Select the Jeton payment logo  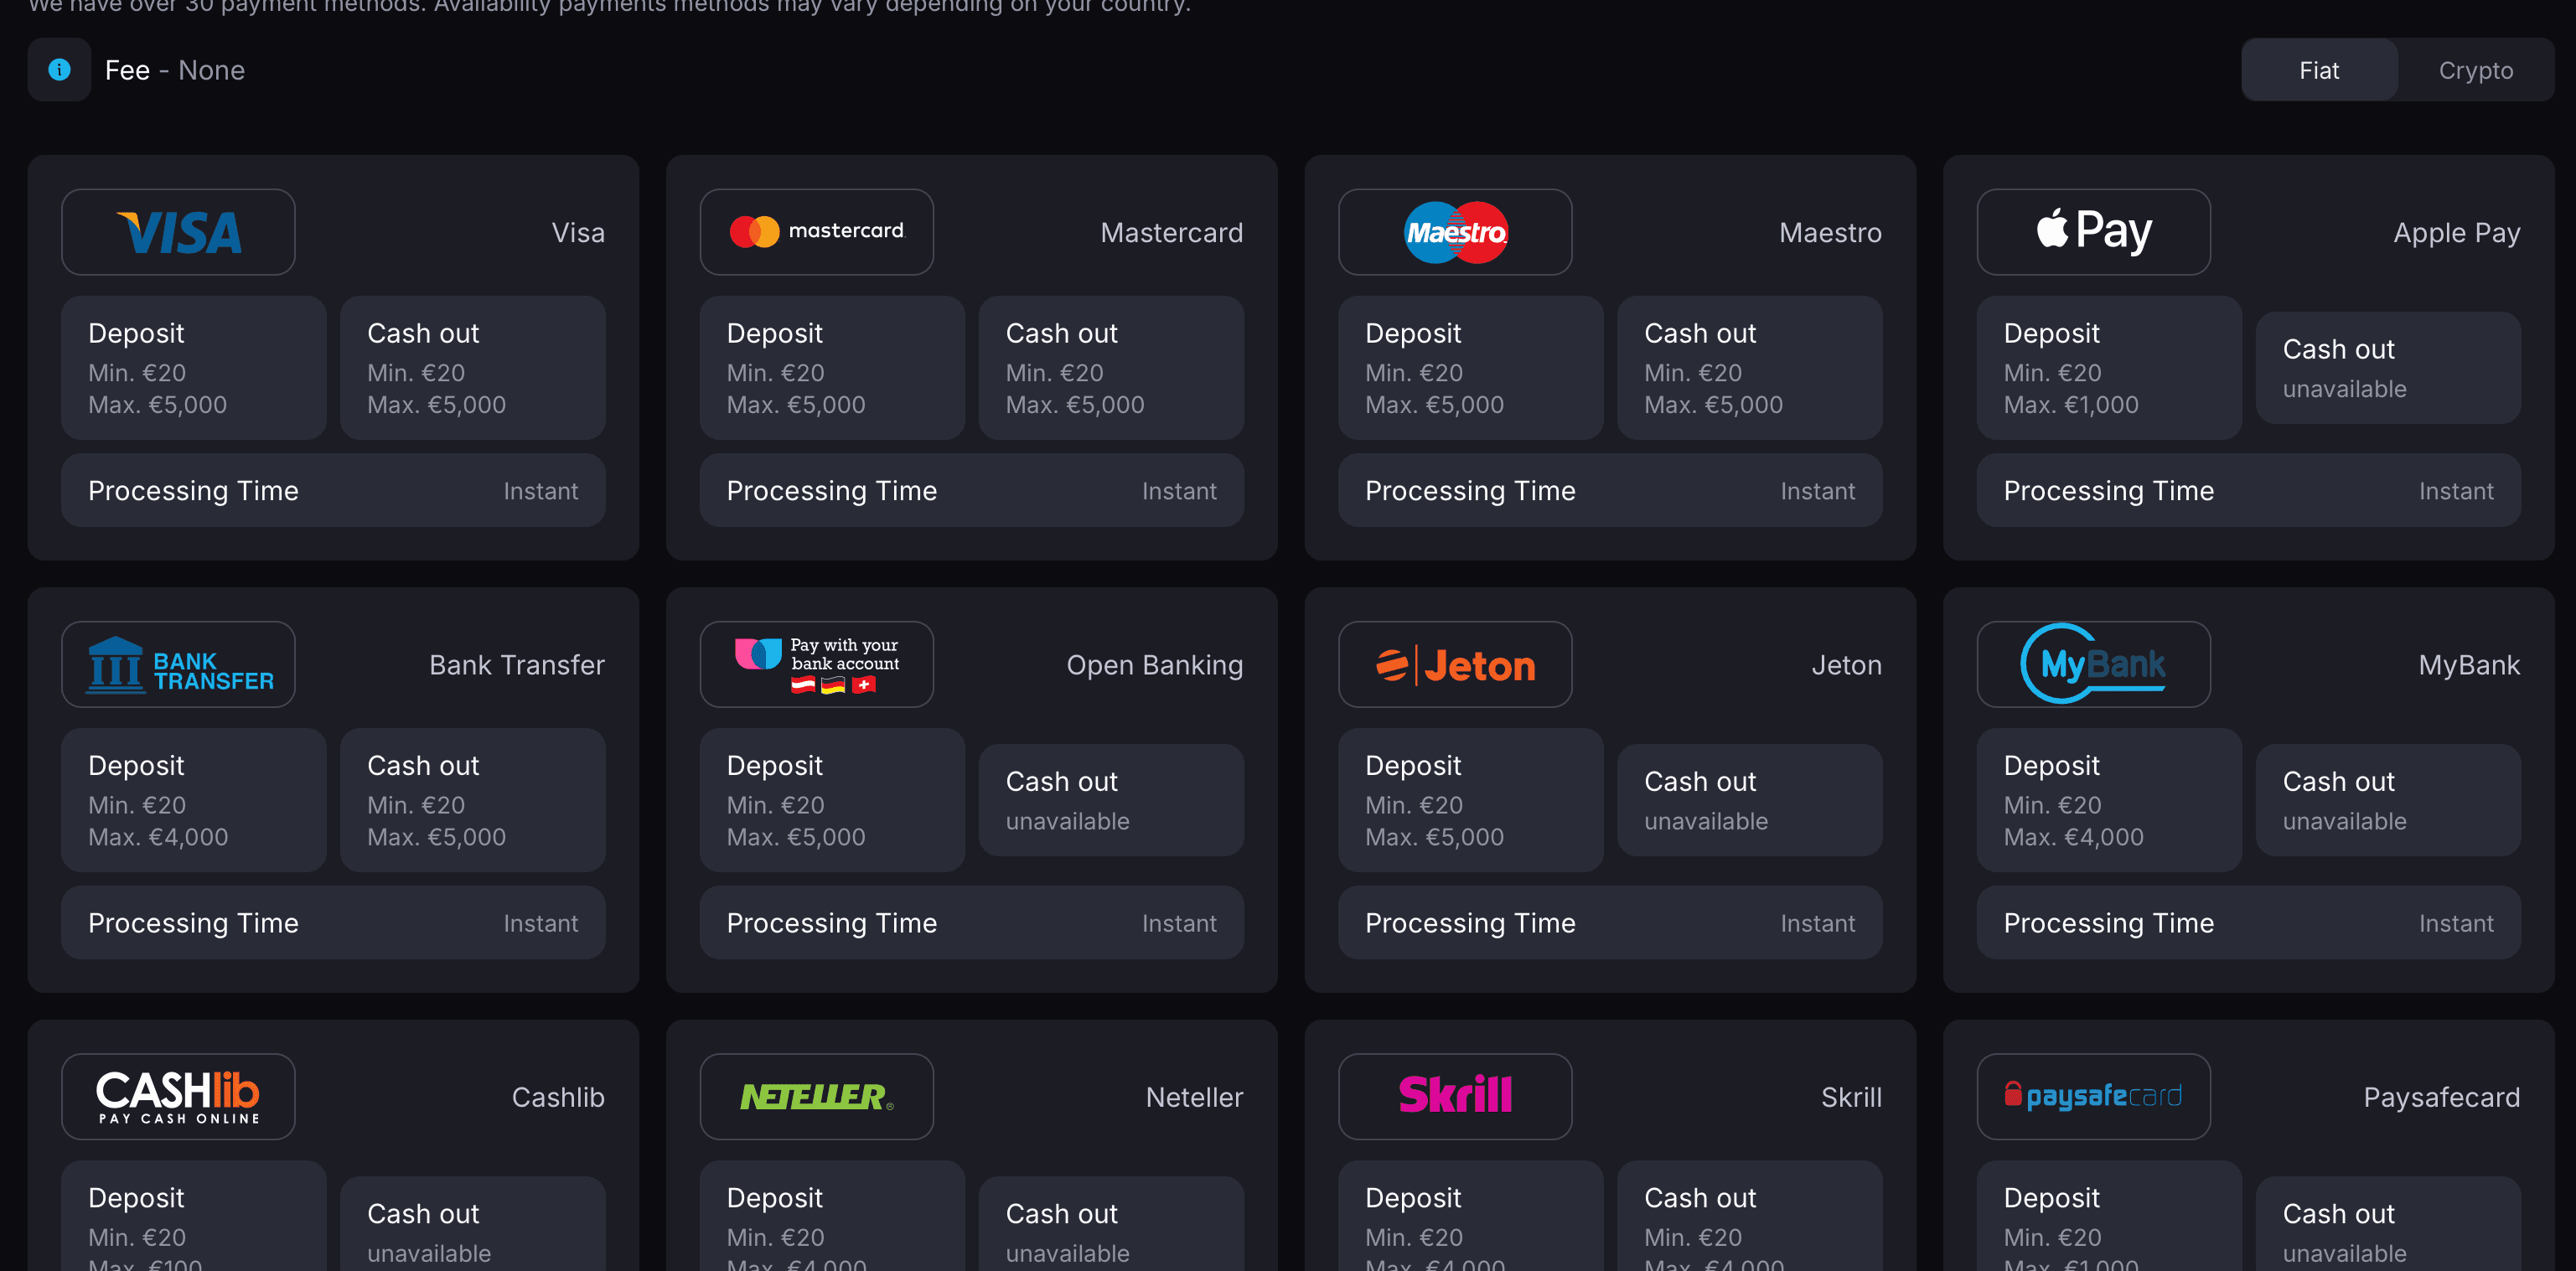tap(1455, 664)
